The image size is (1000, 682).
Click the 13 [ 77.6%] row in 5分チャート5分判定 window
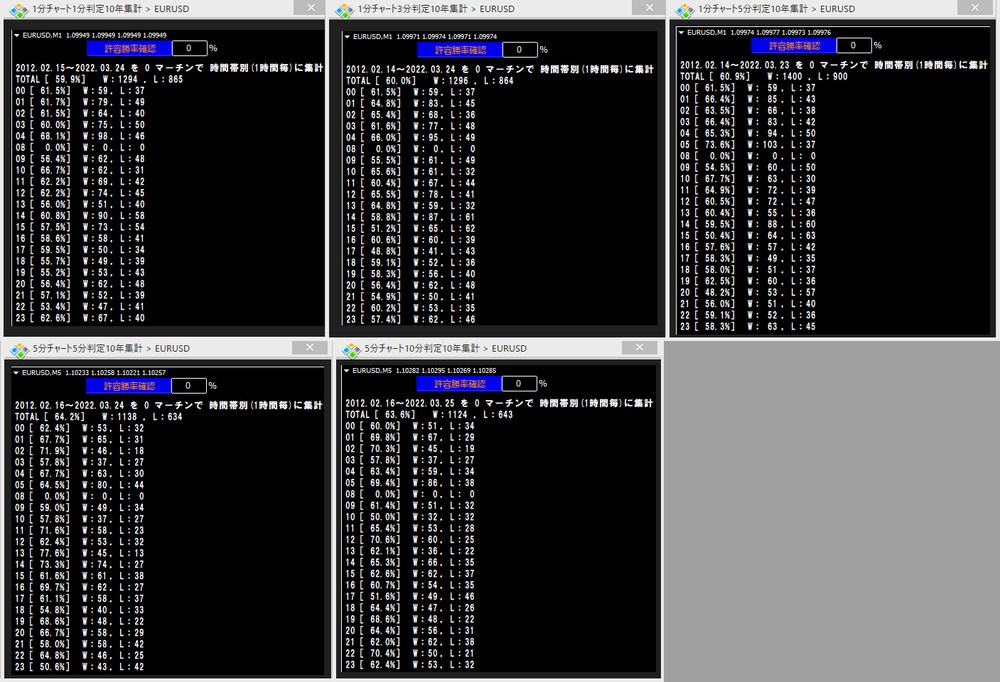[x=79, y=553]
